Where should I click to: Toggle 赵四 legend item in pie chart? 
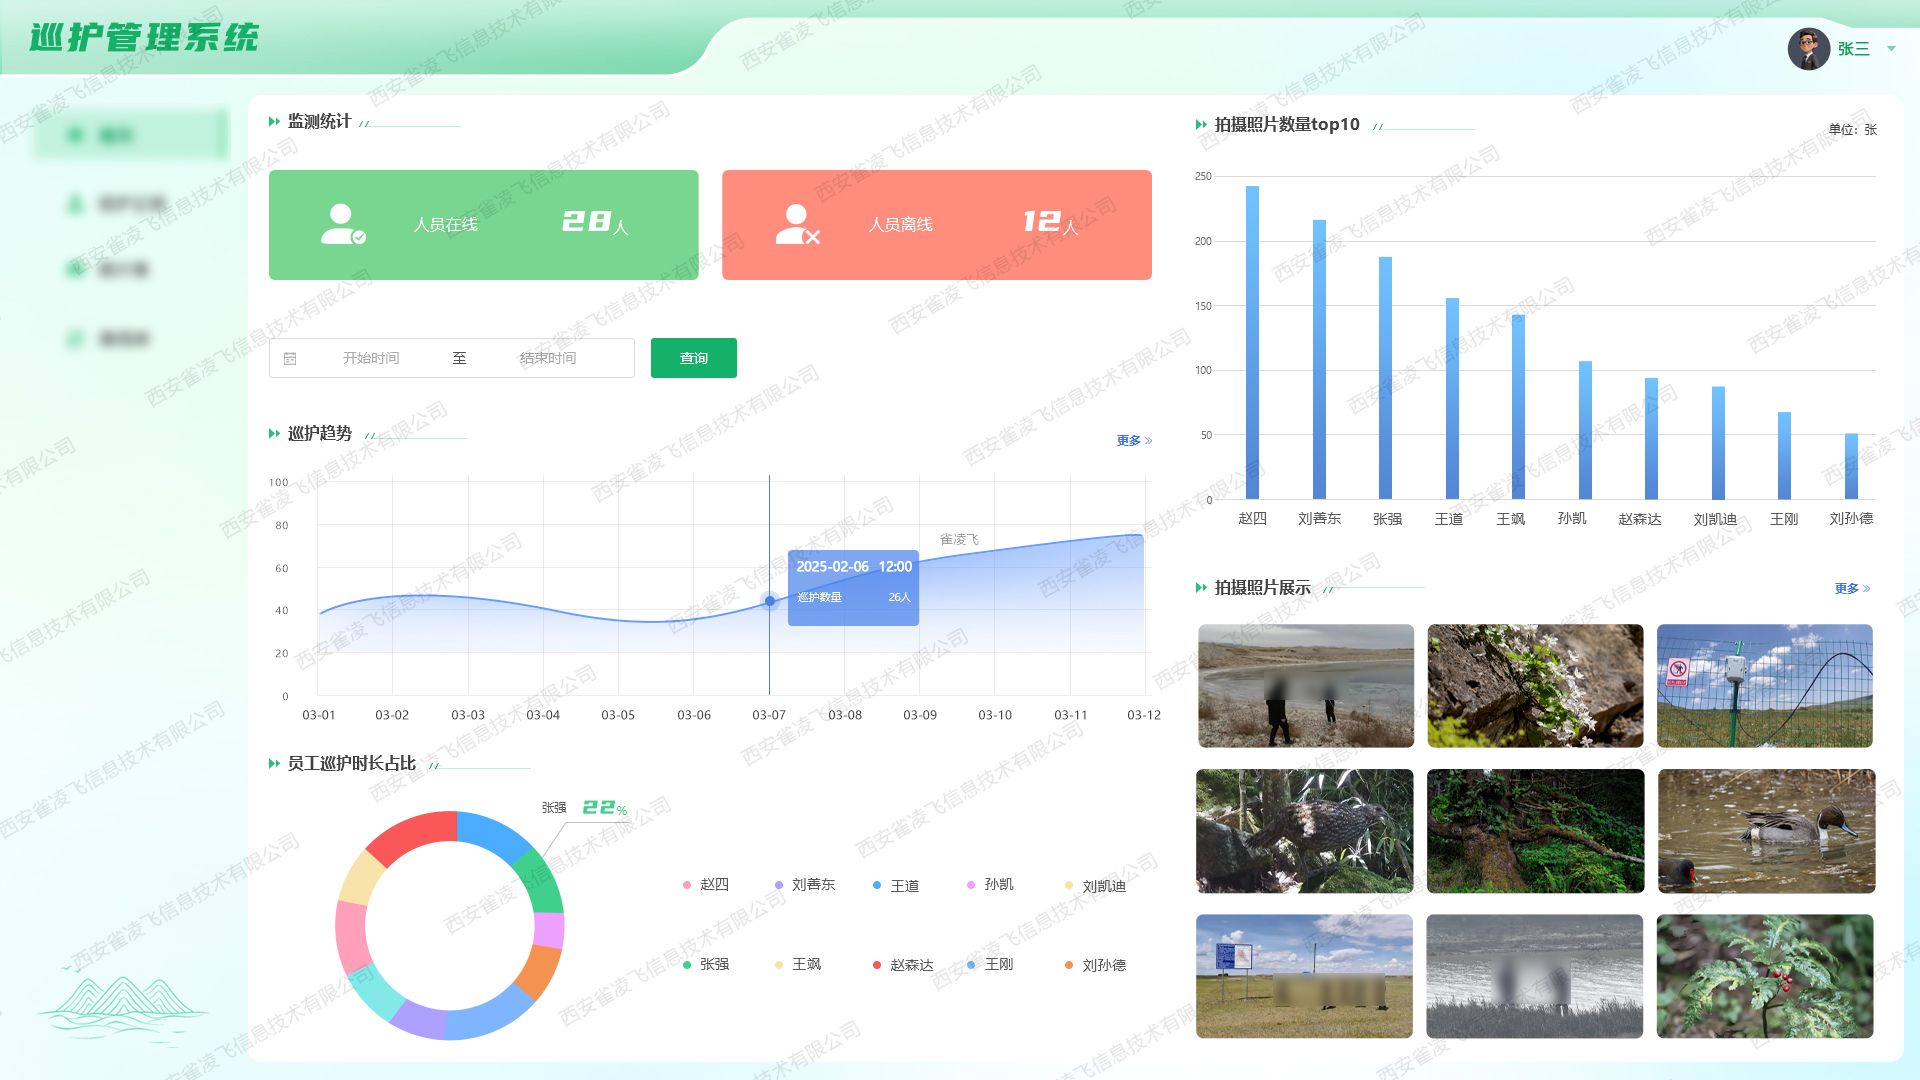(713, 884)
